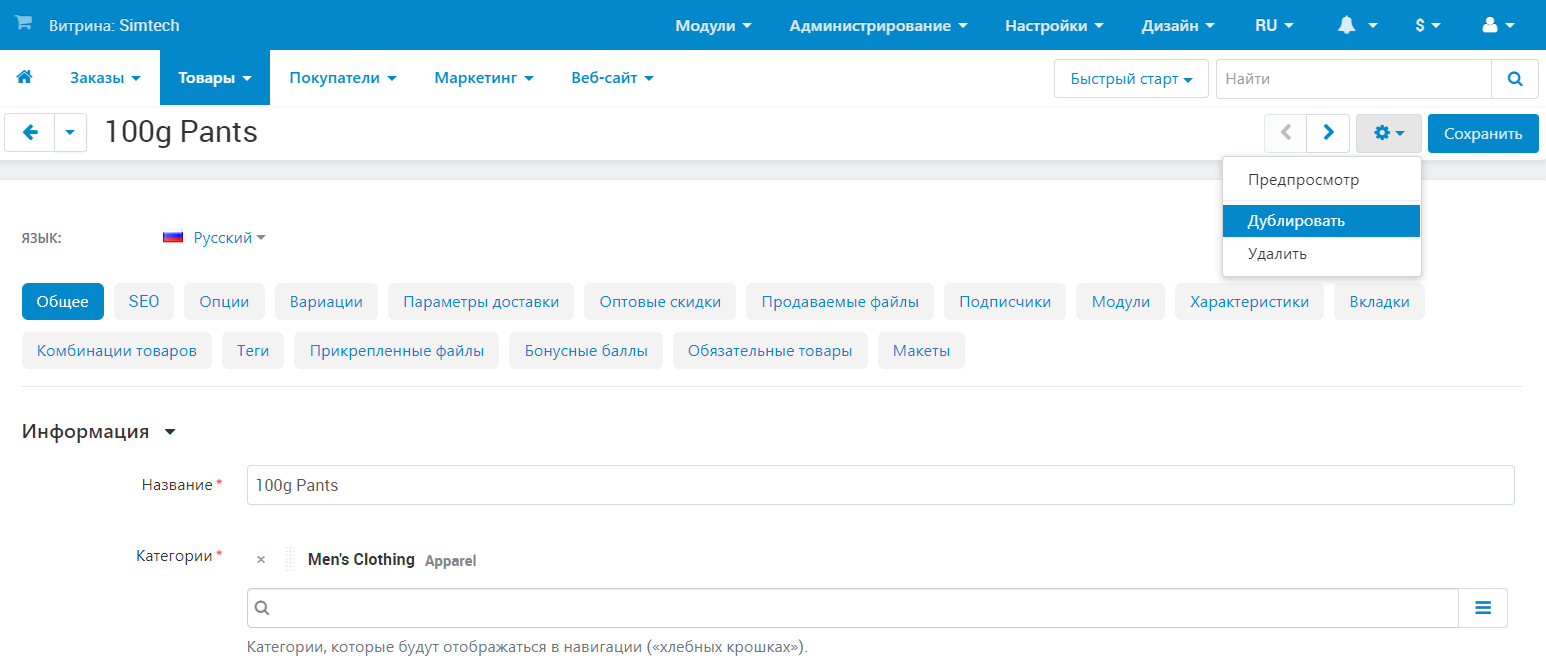The image size is (1546, 671).
Task: Open the user account icon menu
Action: tap(1498, 25)
